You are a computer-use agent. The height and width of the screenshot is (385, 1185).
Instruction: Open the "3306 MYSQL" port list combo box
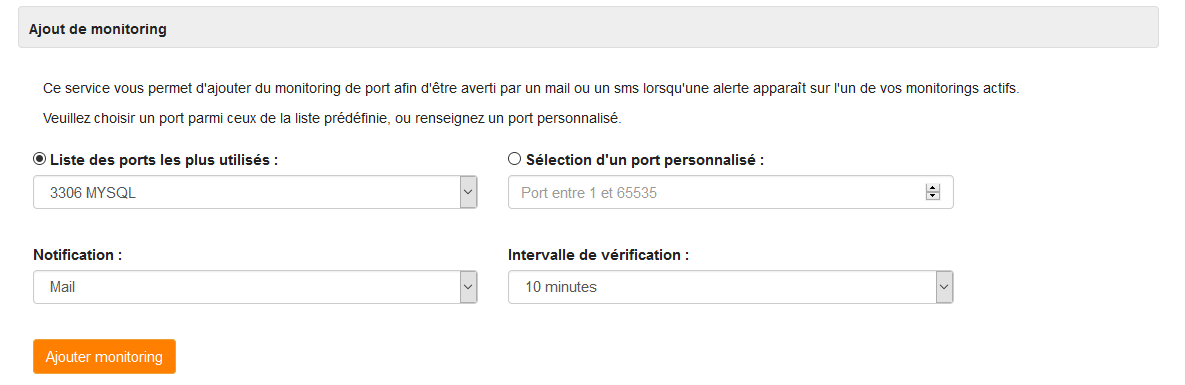click(255, 192)
